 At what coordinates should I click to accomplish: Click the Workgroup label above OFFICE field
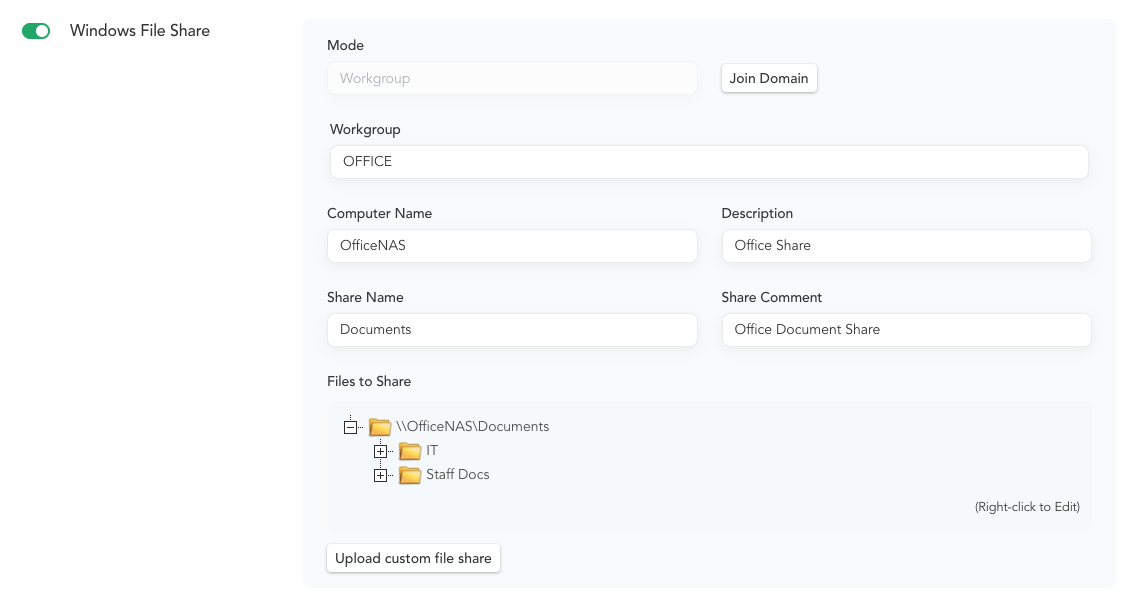click(365, 129)
